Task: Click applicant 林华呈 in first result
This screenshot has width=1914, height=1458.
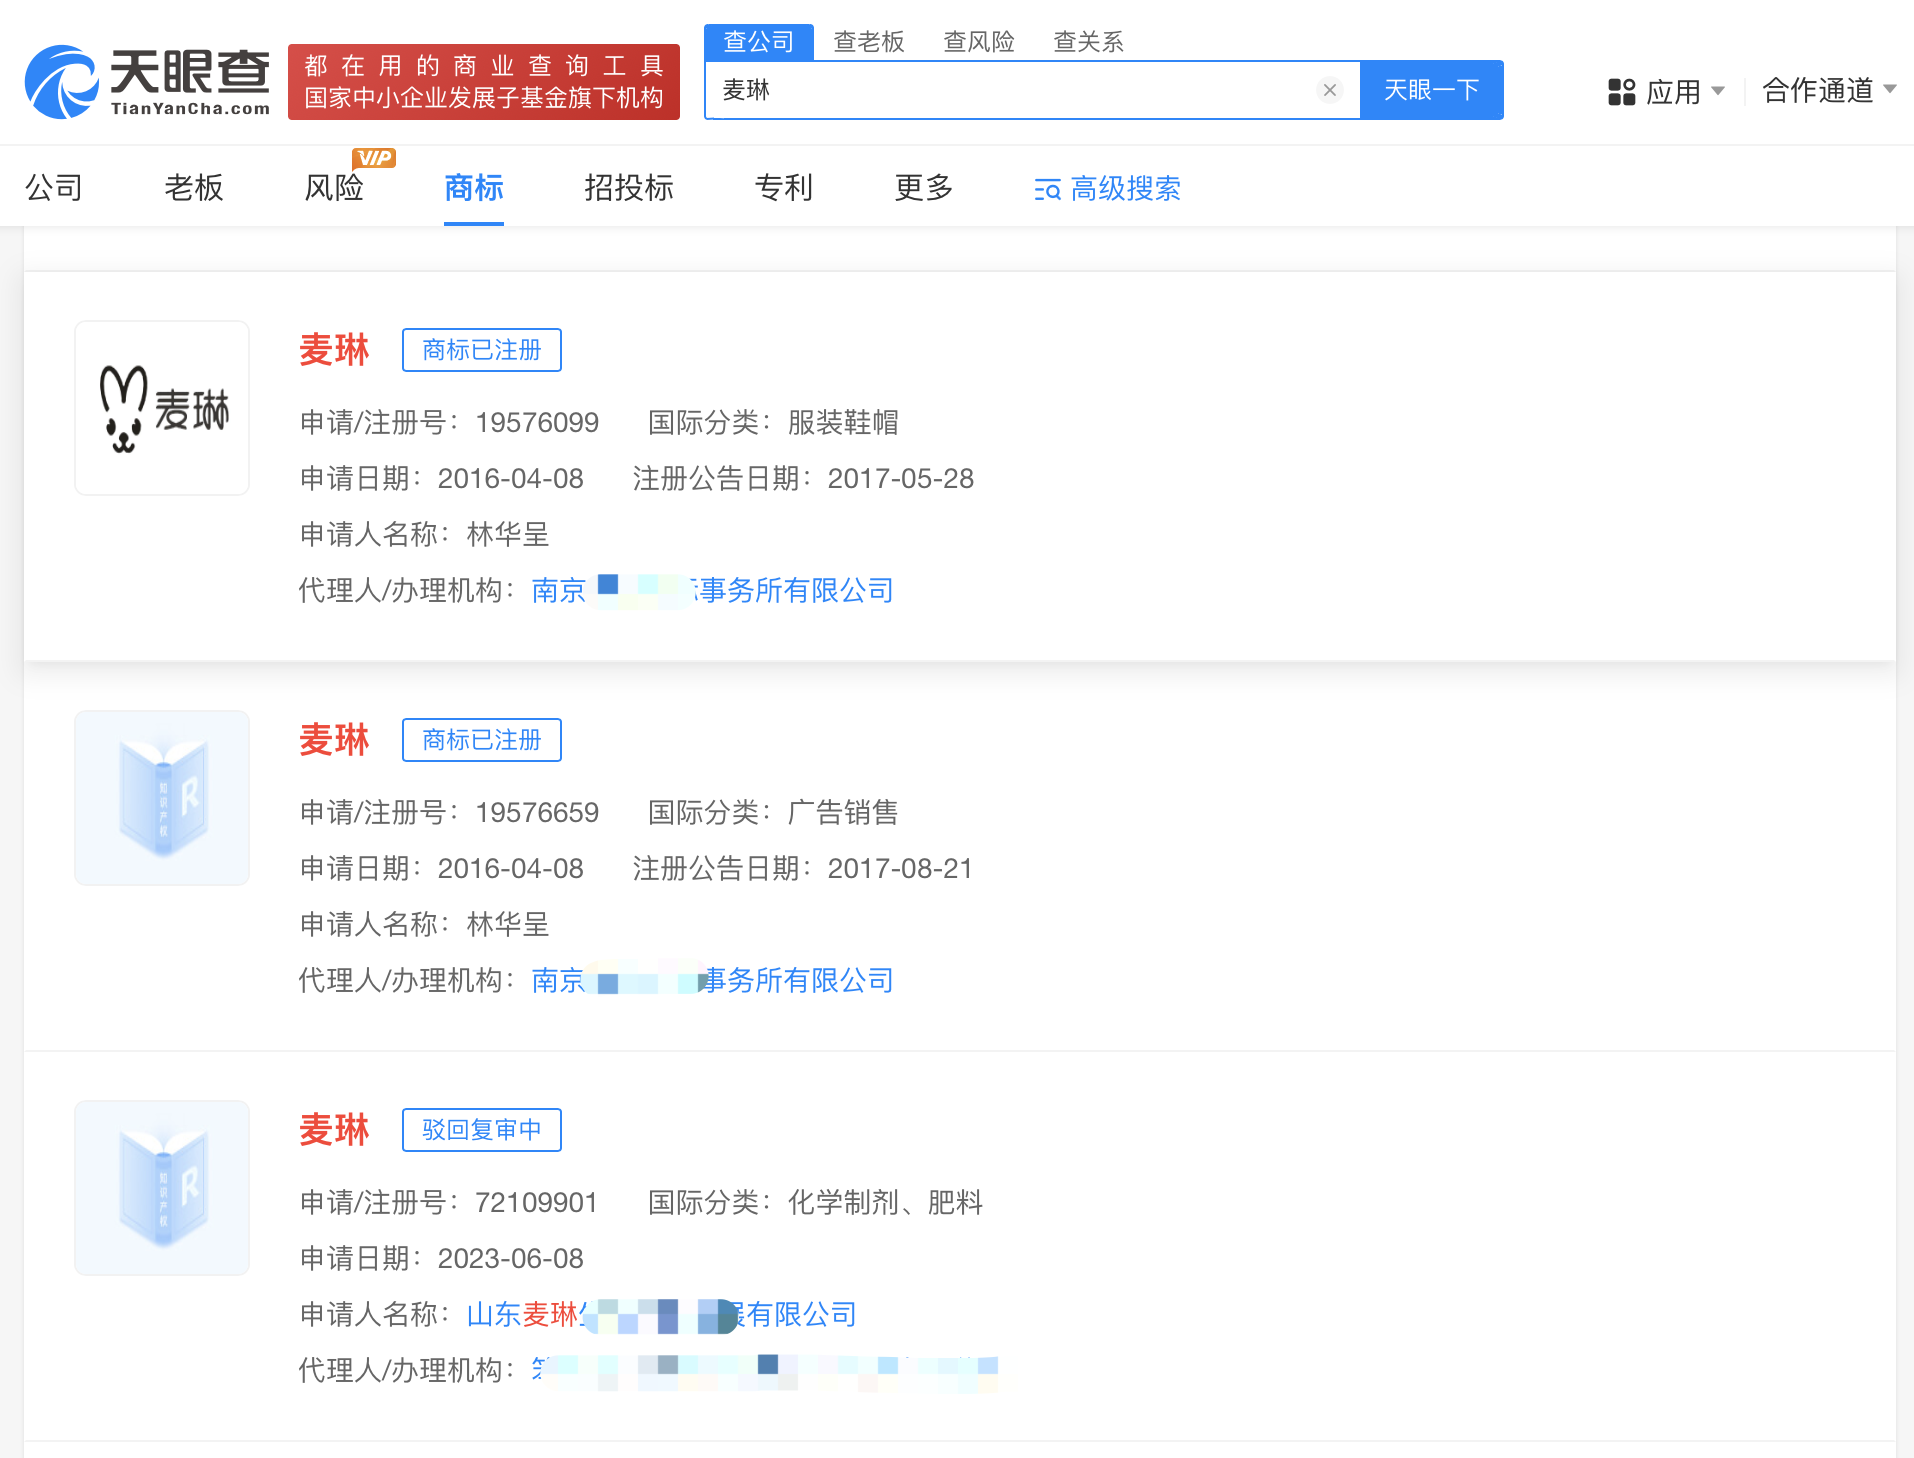Action: click(x=508, y=534)
